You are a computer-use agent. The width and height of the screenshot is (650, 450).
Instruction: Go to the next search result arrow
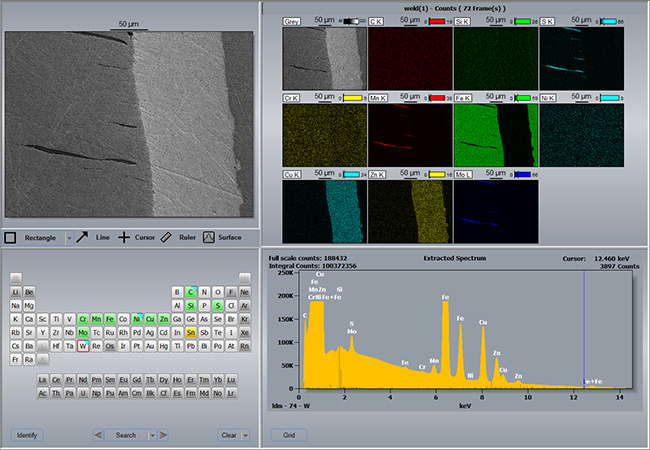point(164,435)
